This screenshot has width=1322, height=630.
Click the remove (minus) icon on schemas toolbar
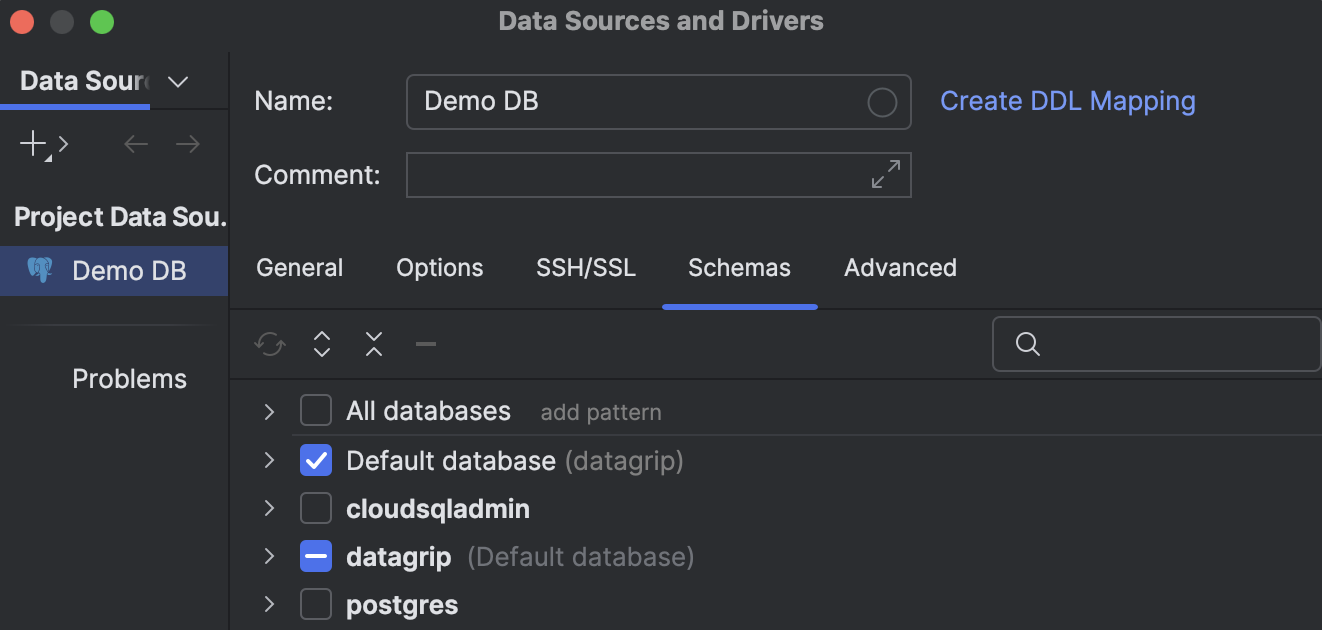click(x=425, y=344)
